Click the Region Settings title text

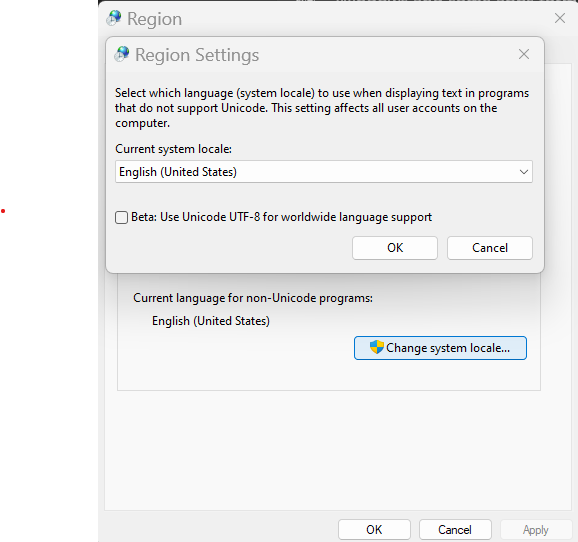point(197,55)
